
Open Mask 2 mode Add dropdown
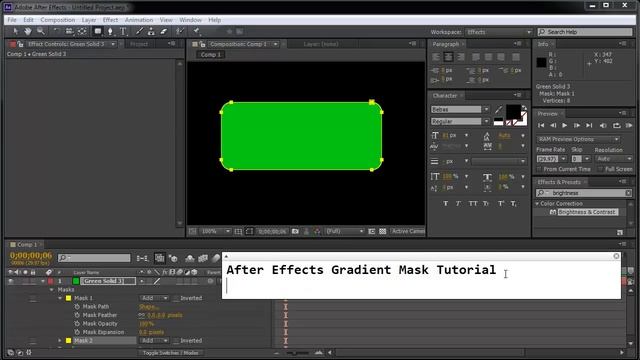click(154, 340)
